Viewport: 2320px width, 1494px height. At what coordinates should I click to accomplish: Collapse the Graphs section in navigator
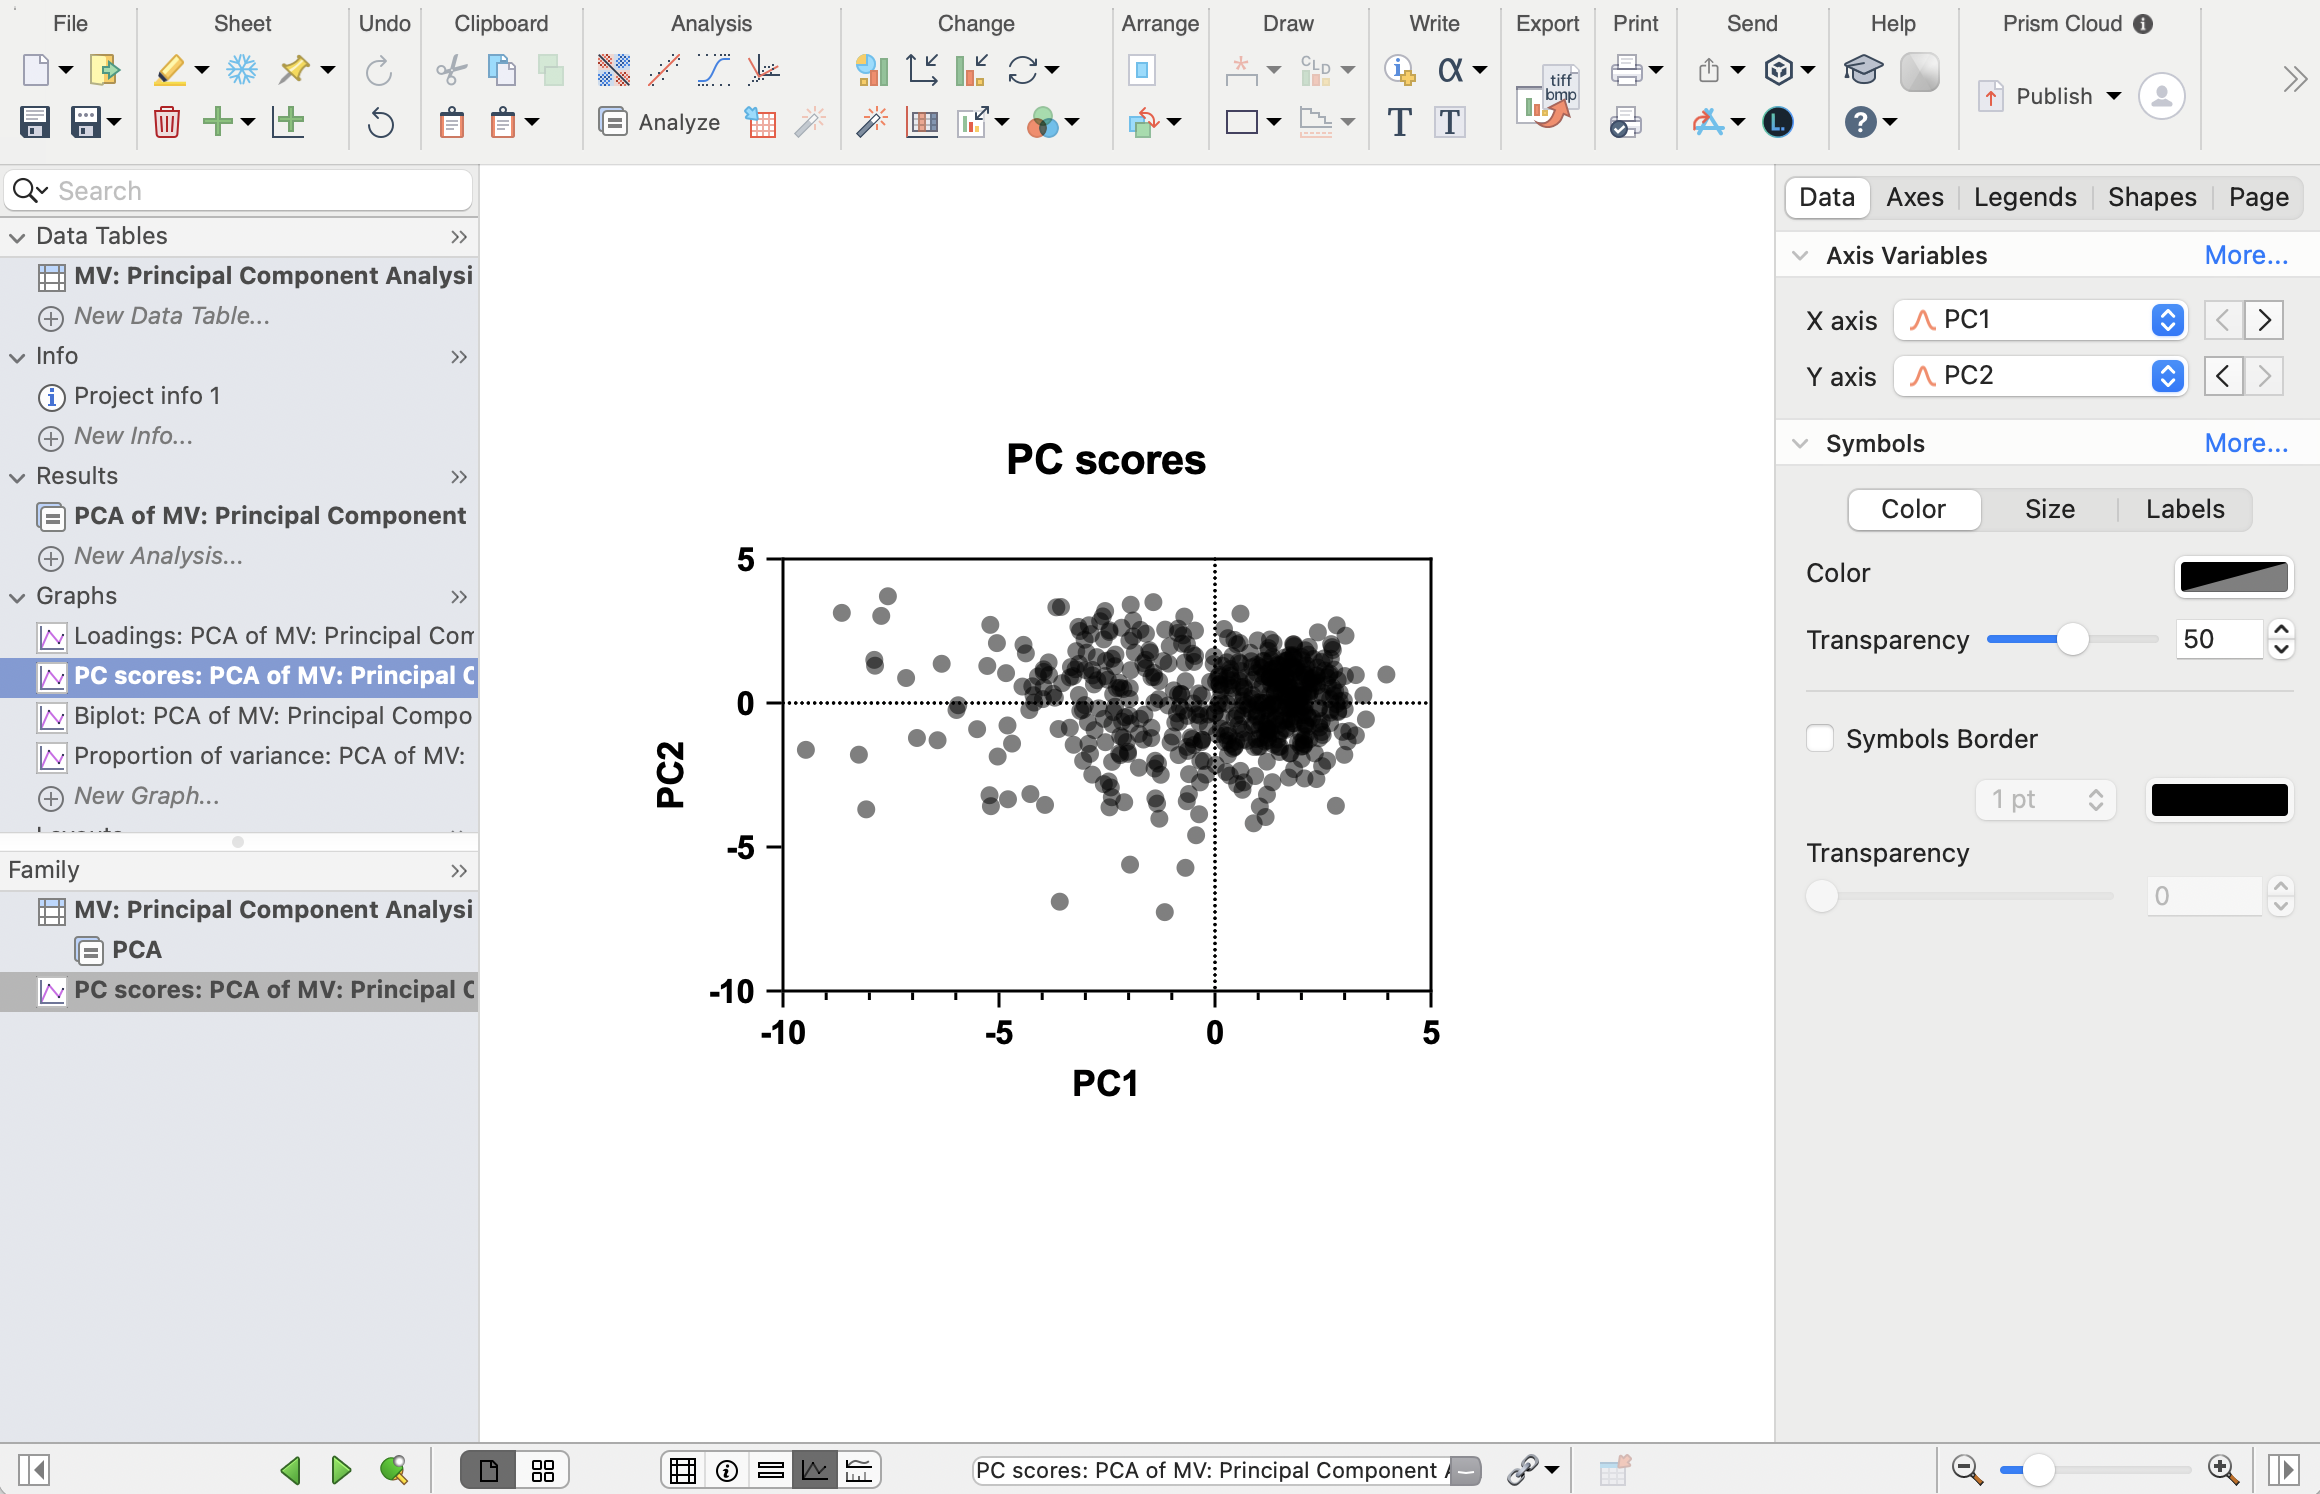(18, 597)
